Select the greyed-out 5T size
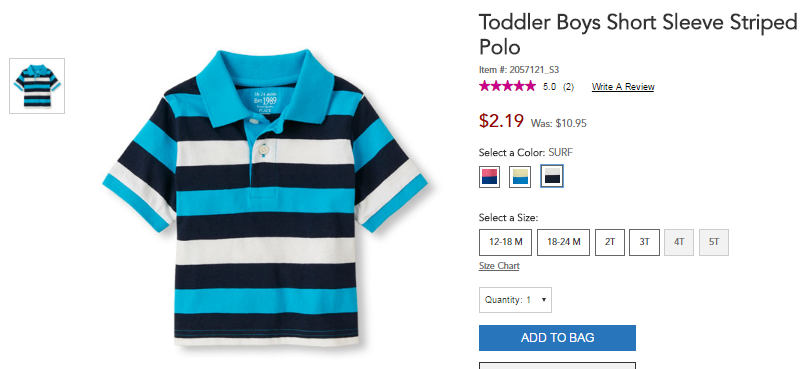 (x=714, y=242)
